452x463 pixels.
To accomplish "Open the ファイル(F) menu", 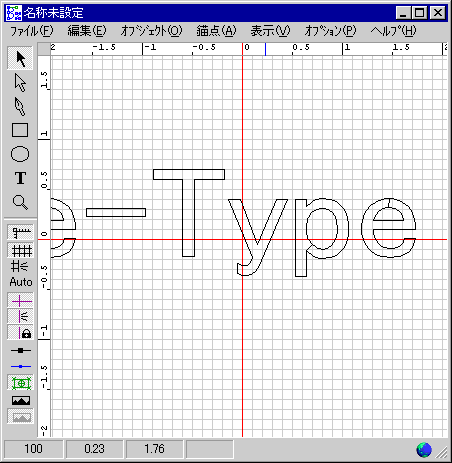I will [x=32, y=31].
